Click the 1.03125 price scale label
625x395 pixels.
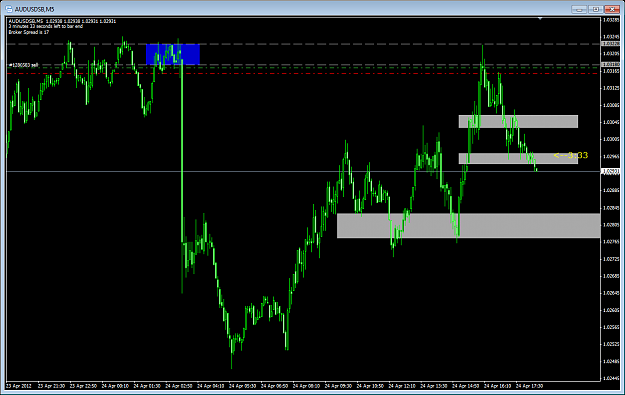[x=611, y=88]
